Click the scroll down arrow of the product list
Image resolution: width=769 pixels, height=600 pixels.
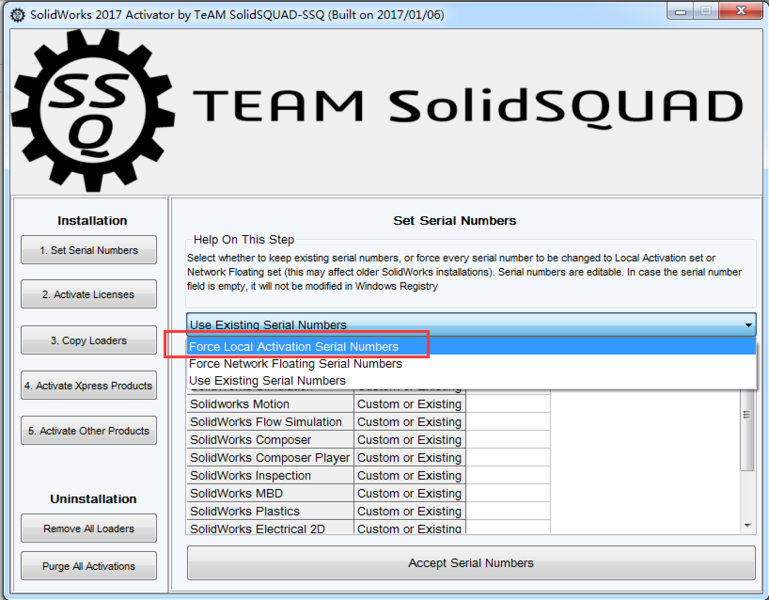click(747, 525)
